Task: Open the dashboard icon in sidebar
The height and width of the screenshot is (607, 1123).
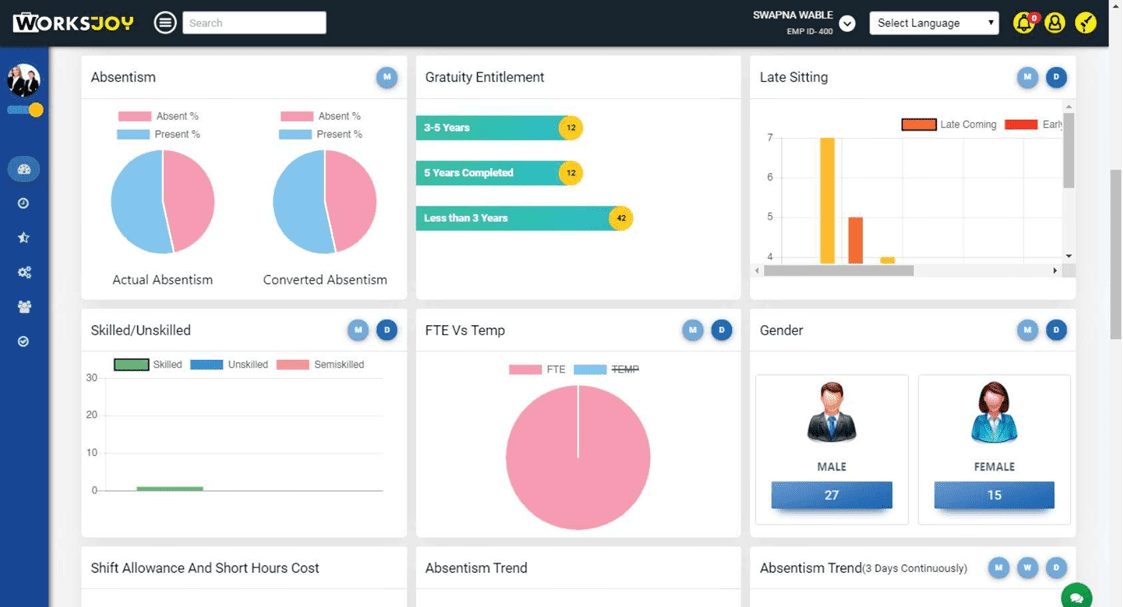Action: (x=23, y=169)
